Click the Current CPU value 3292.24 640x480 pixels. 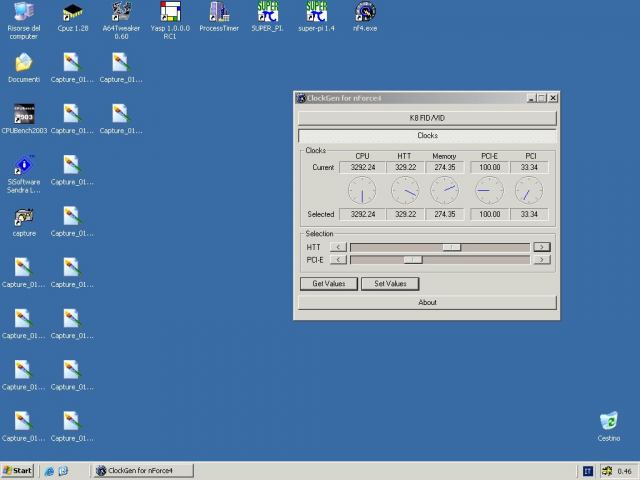click(362, 167)
